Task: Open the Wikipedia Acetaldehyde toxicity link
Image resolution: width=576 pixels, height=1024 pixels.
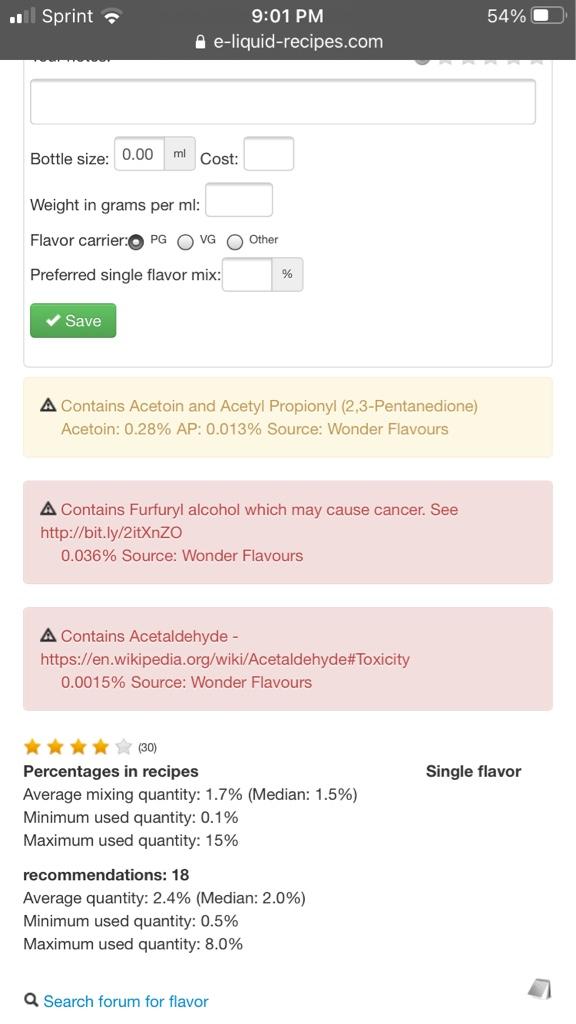Action: point(225,659)
